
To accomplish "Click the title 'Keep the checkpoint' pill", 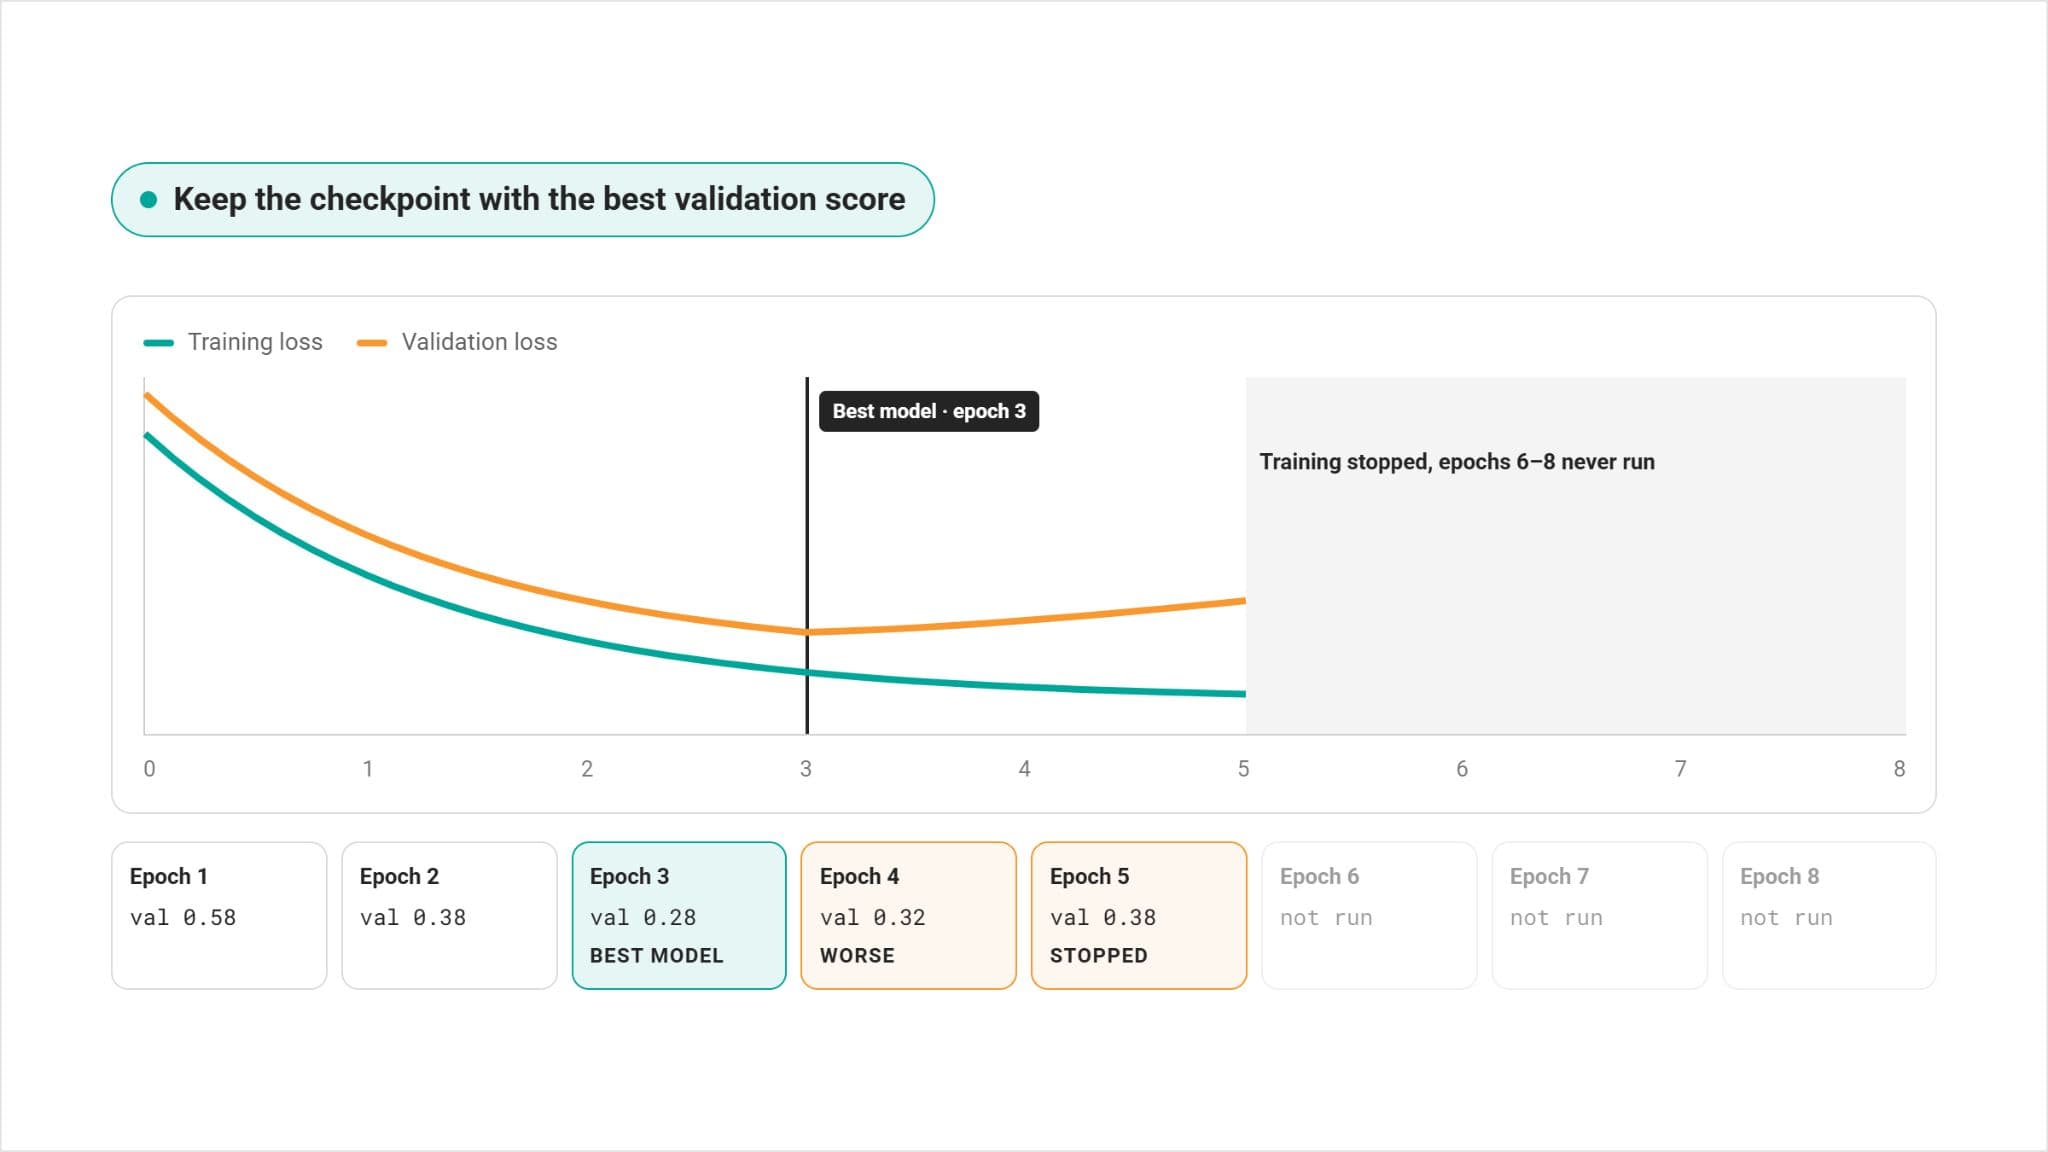I will coord(523,200).
